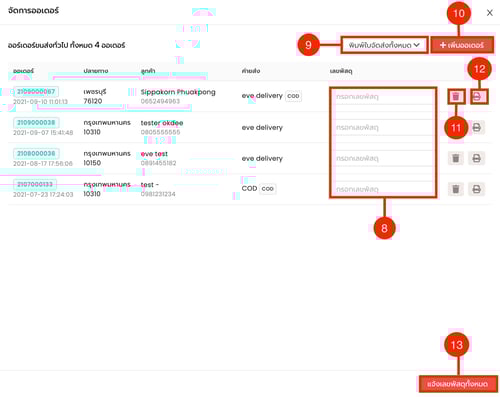Delete order 2108000036 using trash icon
The image size is (500, 397).
456,158
